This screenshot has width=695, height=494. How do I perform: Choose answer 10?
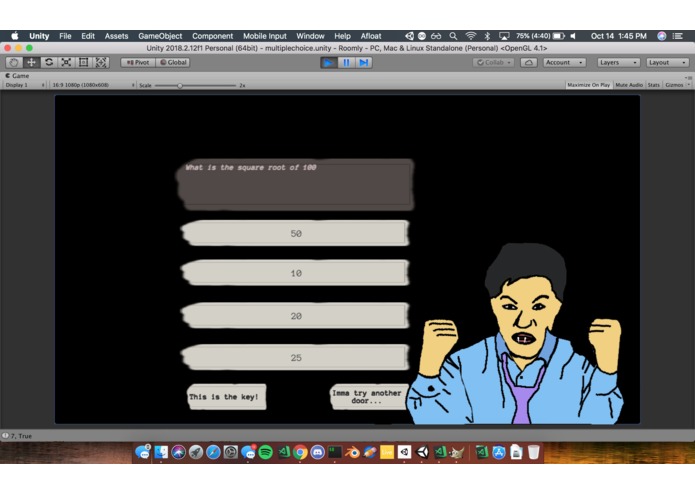click(x=295, y=273)
